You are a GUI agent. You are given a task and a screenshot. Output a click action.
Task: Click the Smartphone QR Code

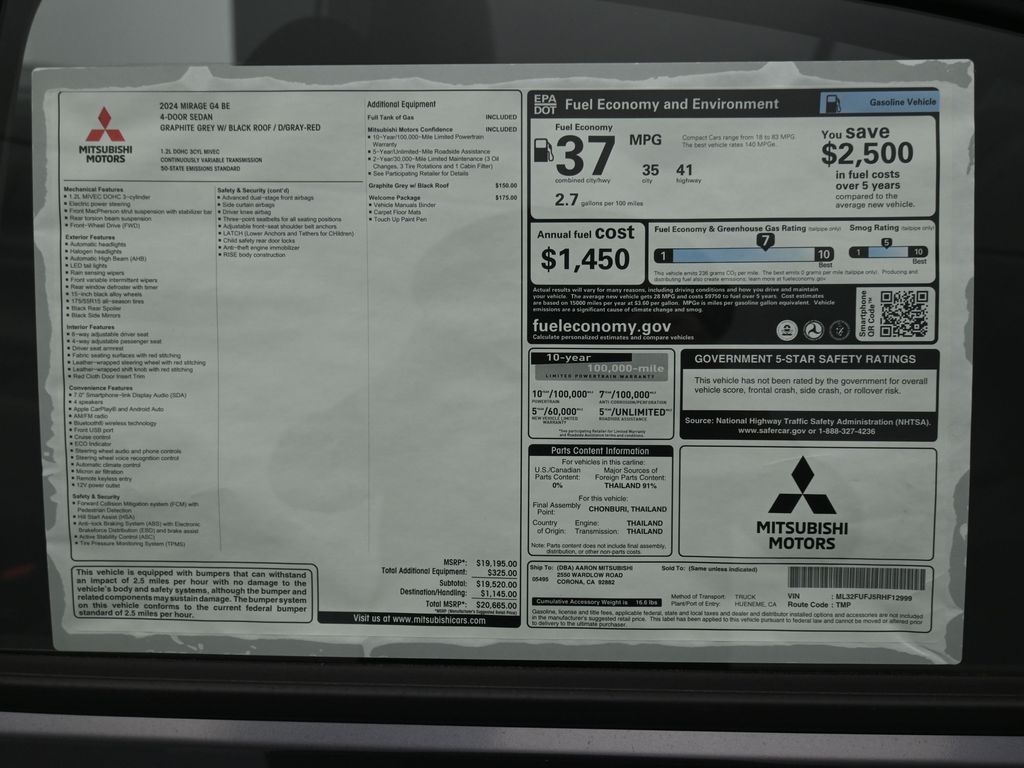[903, 314]
